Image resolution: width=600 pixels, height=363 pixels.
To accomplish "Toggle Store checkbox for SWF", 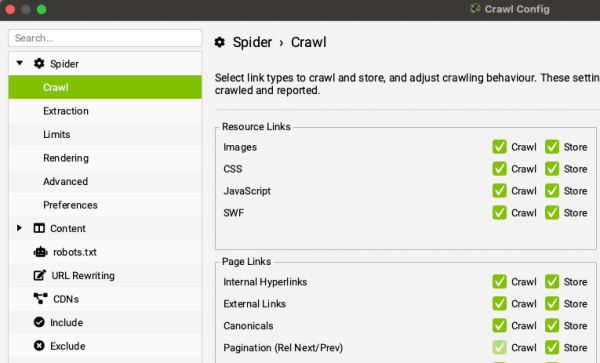I will [x=552, y=213].
